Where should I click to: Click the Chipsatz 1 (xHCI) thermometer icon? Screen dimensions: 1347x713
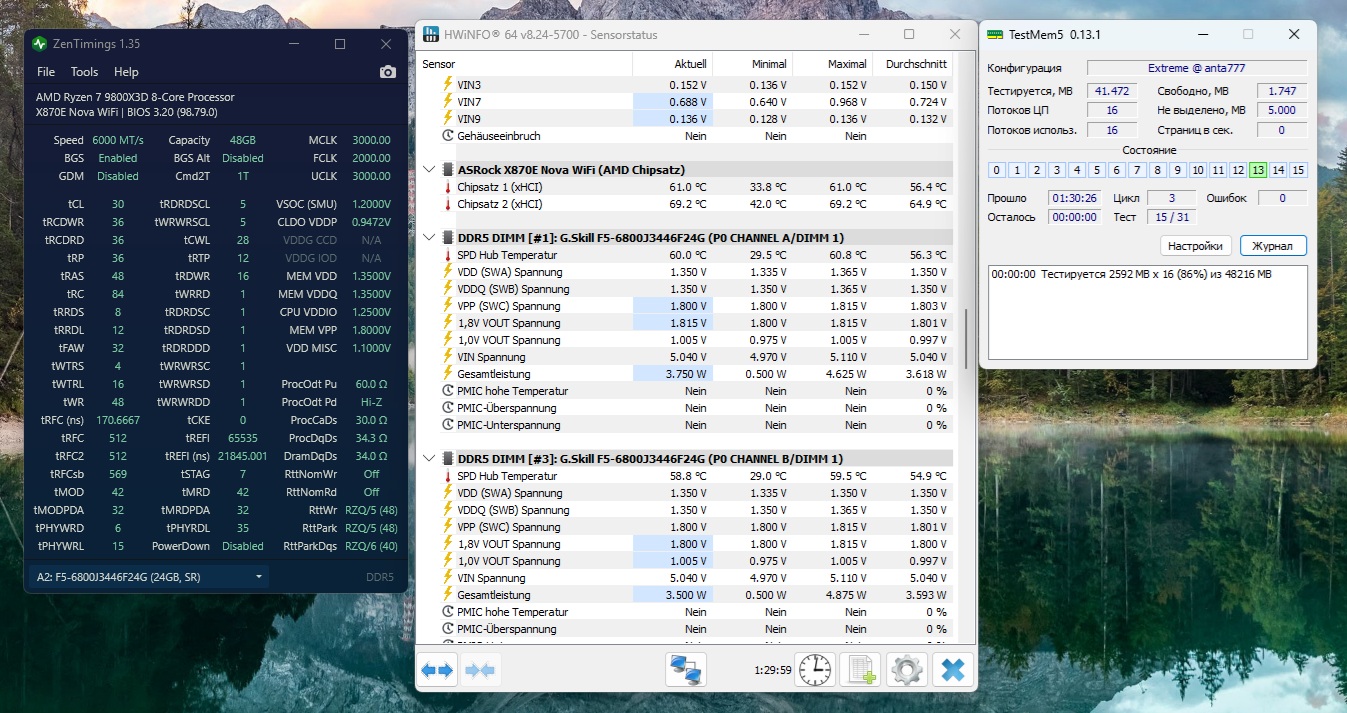(447, 187)
